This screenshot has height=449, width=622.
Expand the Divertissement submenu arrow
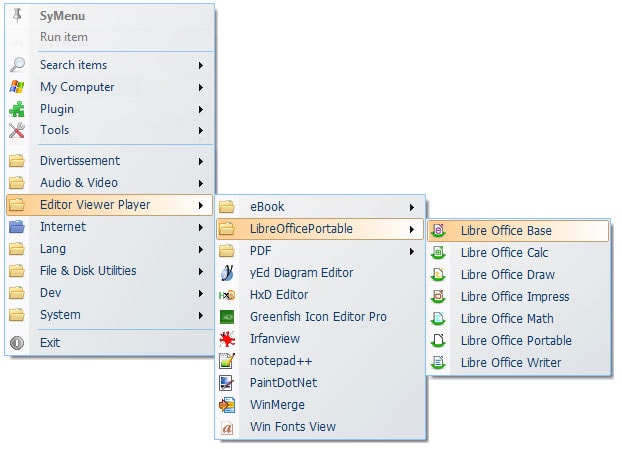(201, 161)
